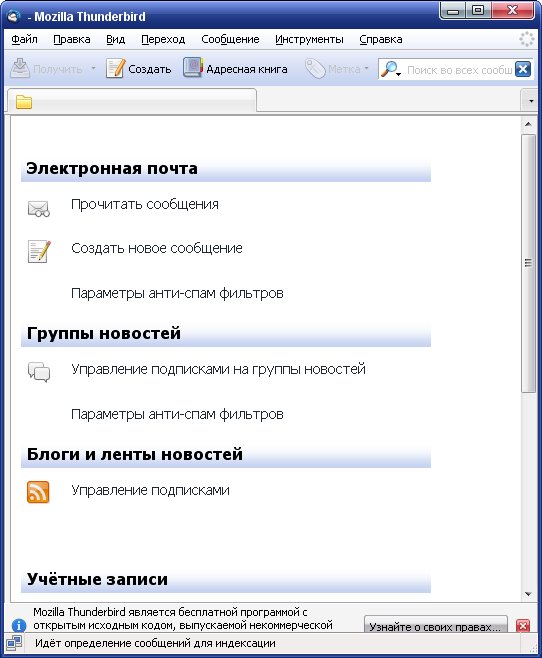Click the orange RSS feed icon

[38, 492]
